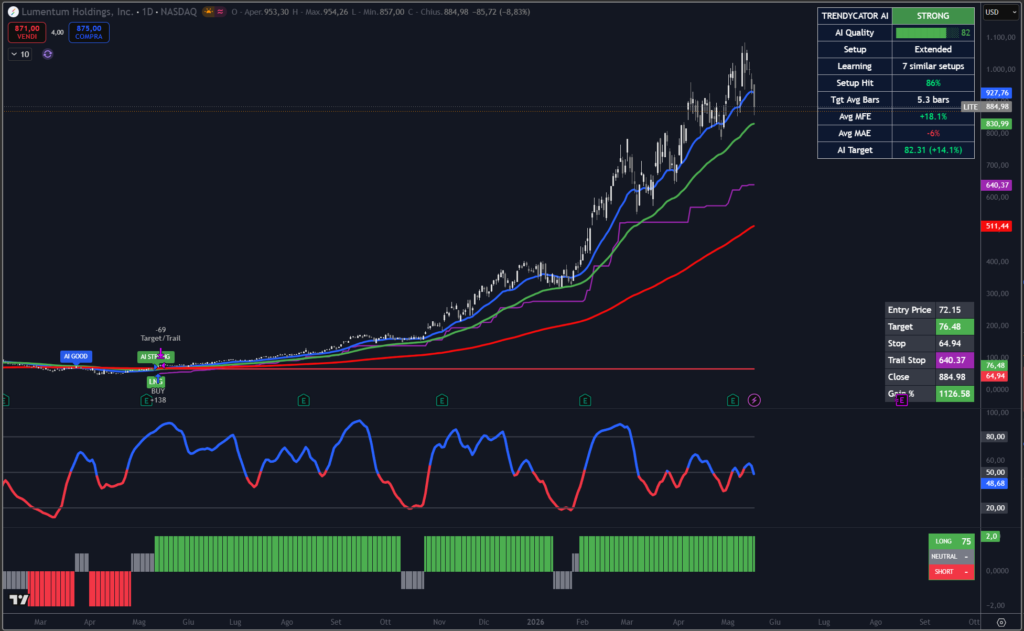The image size is (1024, 631).
Task: Click the Close 884.98 value
Action: (x=954, y=377)
